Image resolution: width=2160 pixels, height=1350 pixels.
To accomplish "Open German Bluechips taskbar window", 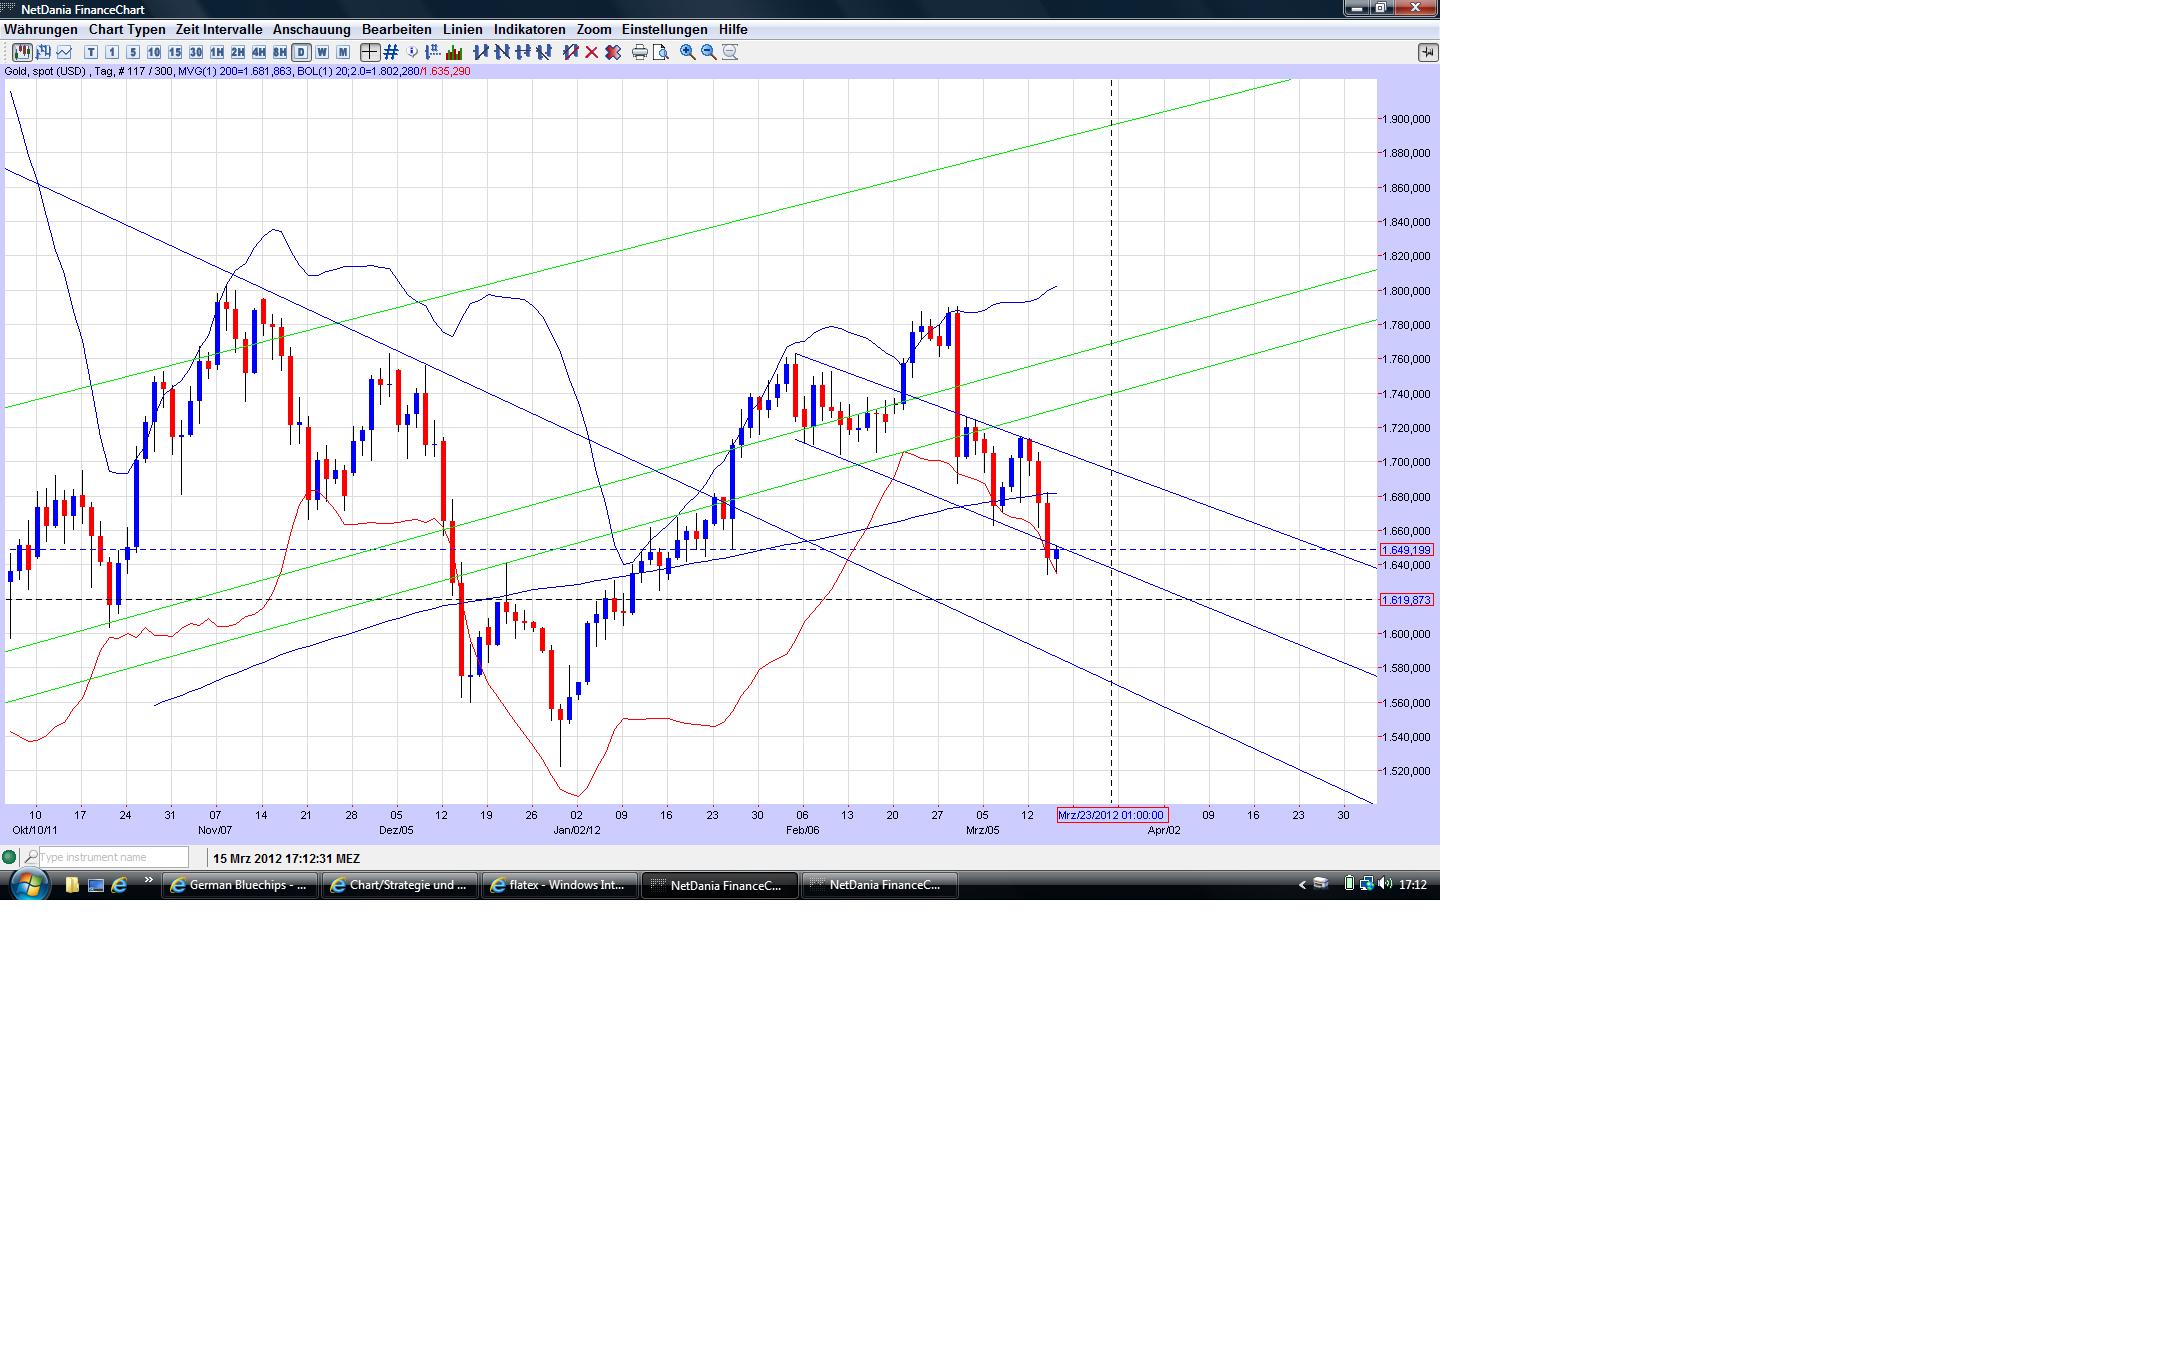I will coord(240,885).
